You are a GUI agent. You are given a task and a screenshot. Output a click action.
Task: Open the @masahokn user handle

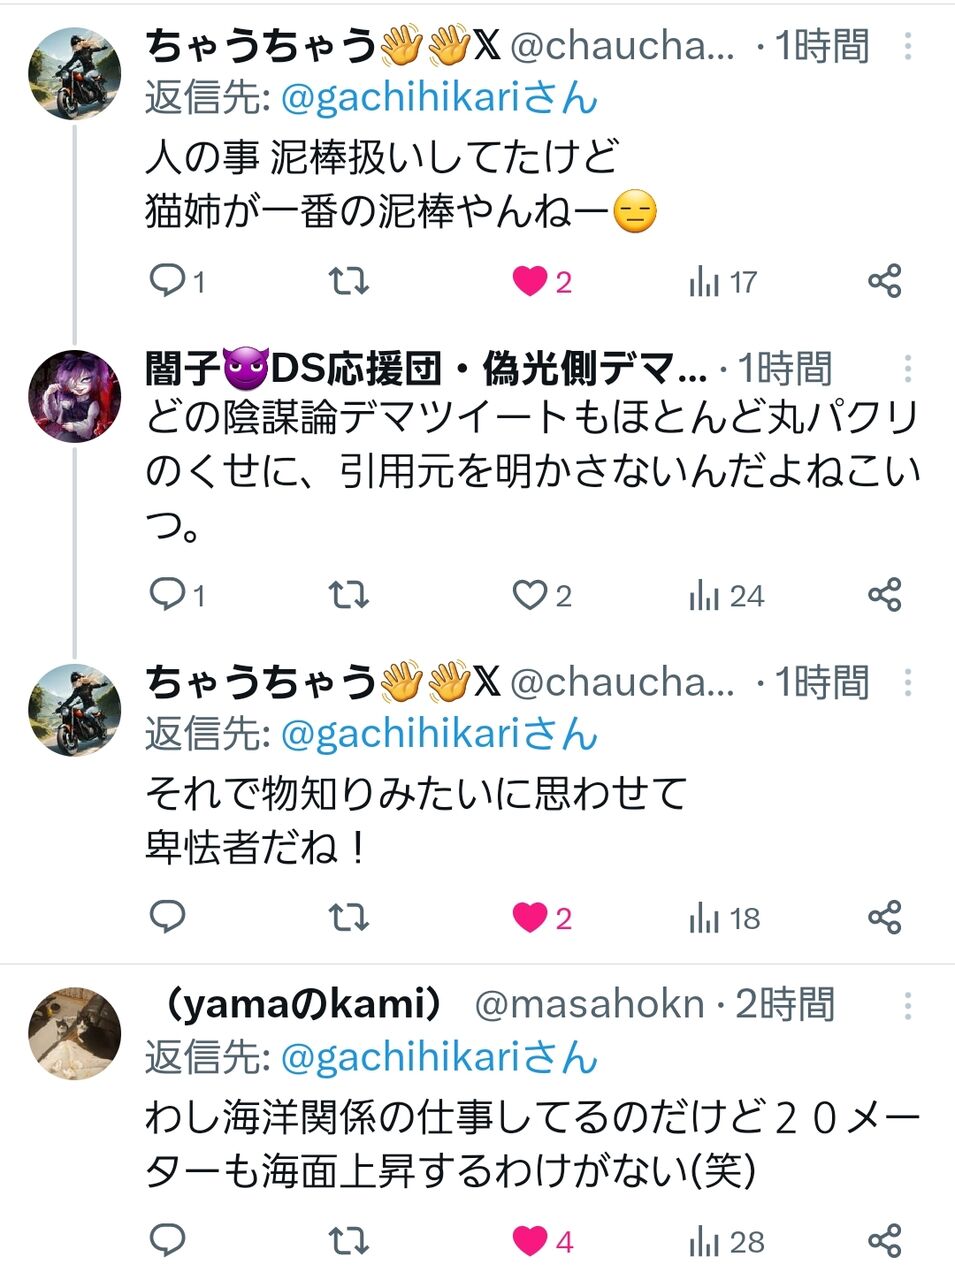click(588, 1004)
